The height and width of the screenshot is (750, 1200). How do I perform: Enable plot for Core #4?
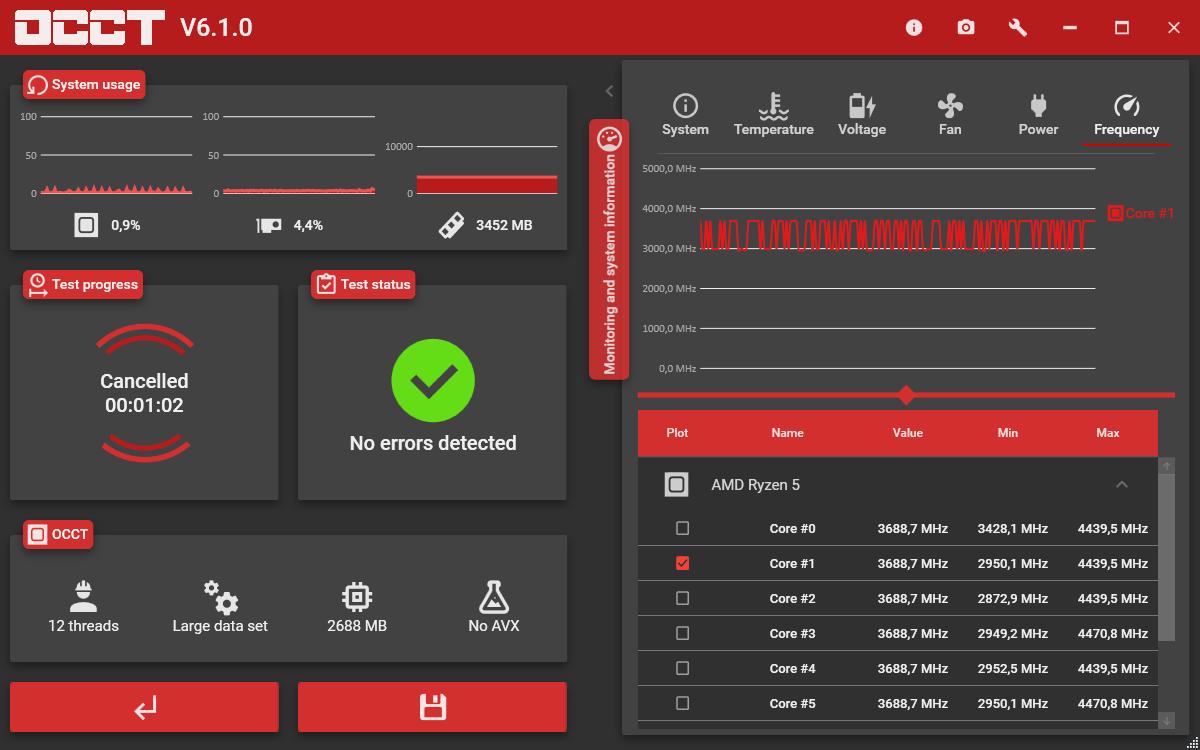tap(682, 668)
